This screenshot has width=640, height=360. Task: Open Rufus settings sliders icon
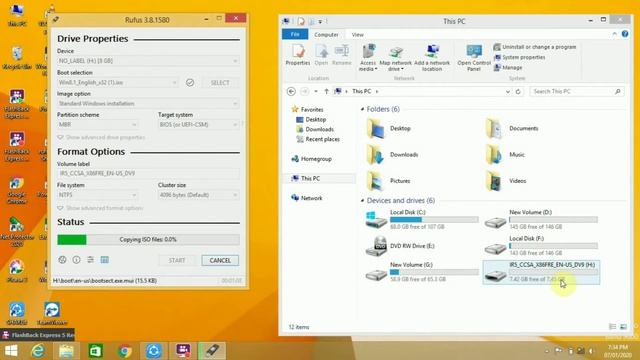[x=91, y=260]
